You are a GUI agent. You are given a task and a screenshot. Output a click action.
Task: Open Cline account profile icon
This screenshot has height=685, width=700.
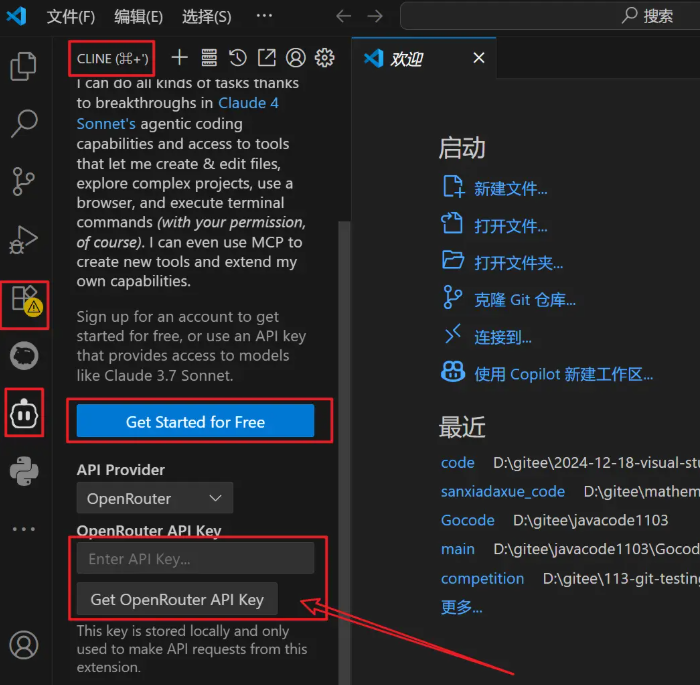pyautogui.click(x=296, y=58)
